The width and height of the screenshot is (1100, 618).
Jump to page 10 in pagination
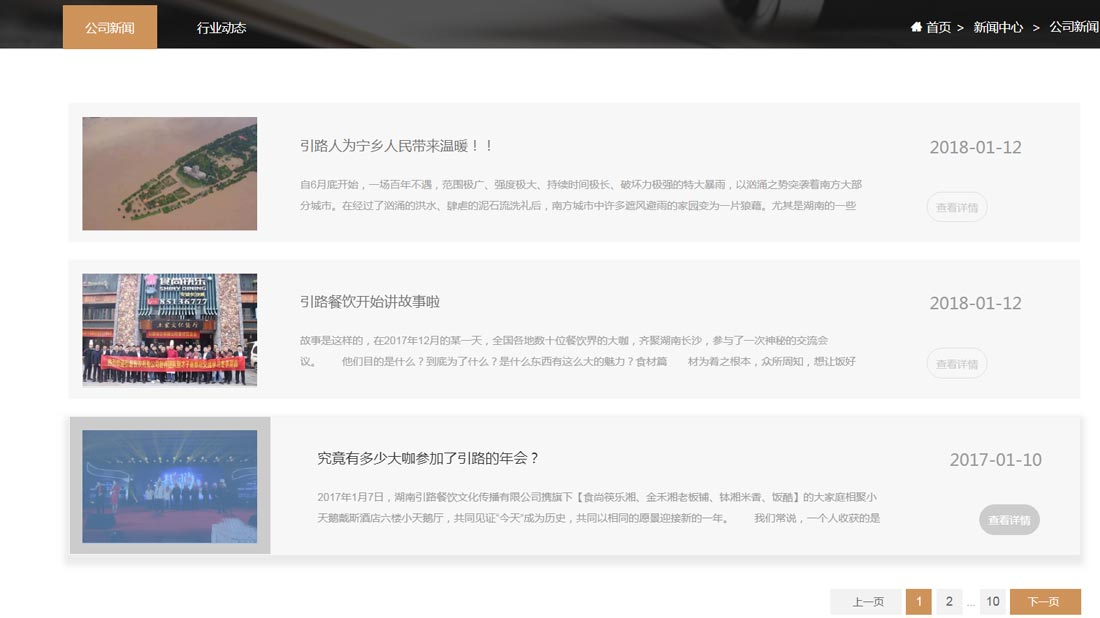[x=992, y=602]
